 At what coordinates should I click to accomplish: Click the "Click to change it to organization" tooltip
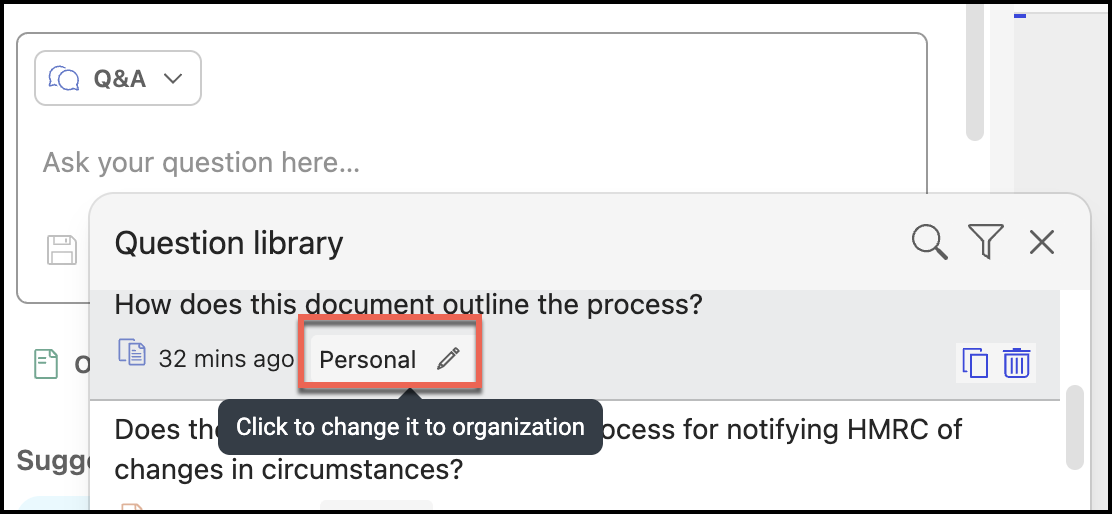tap(410, 428)
